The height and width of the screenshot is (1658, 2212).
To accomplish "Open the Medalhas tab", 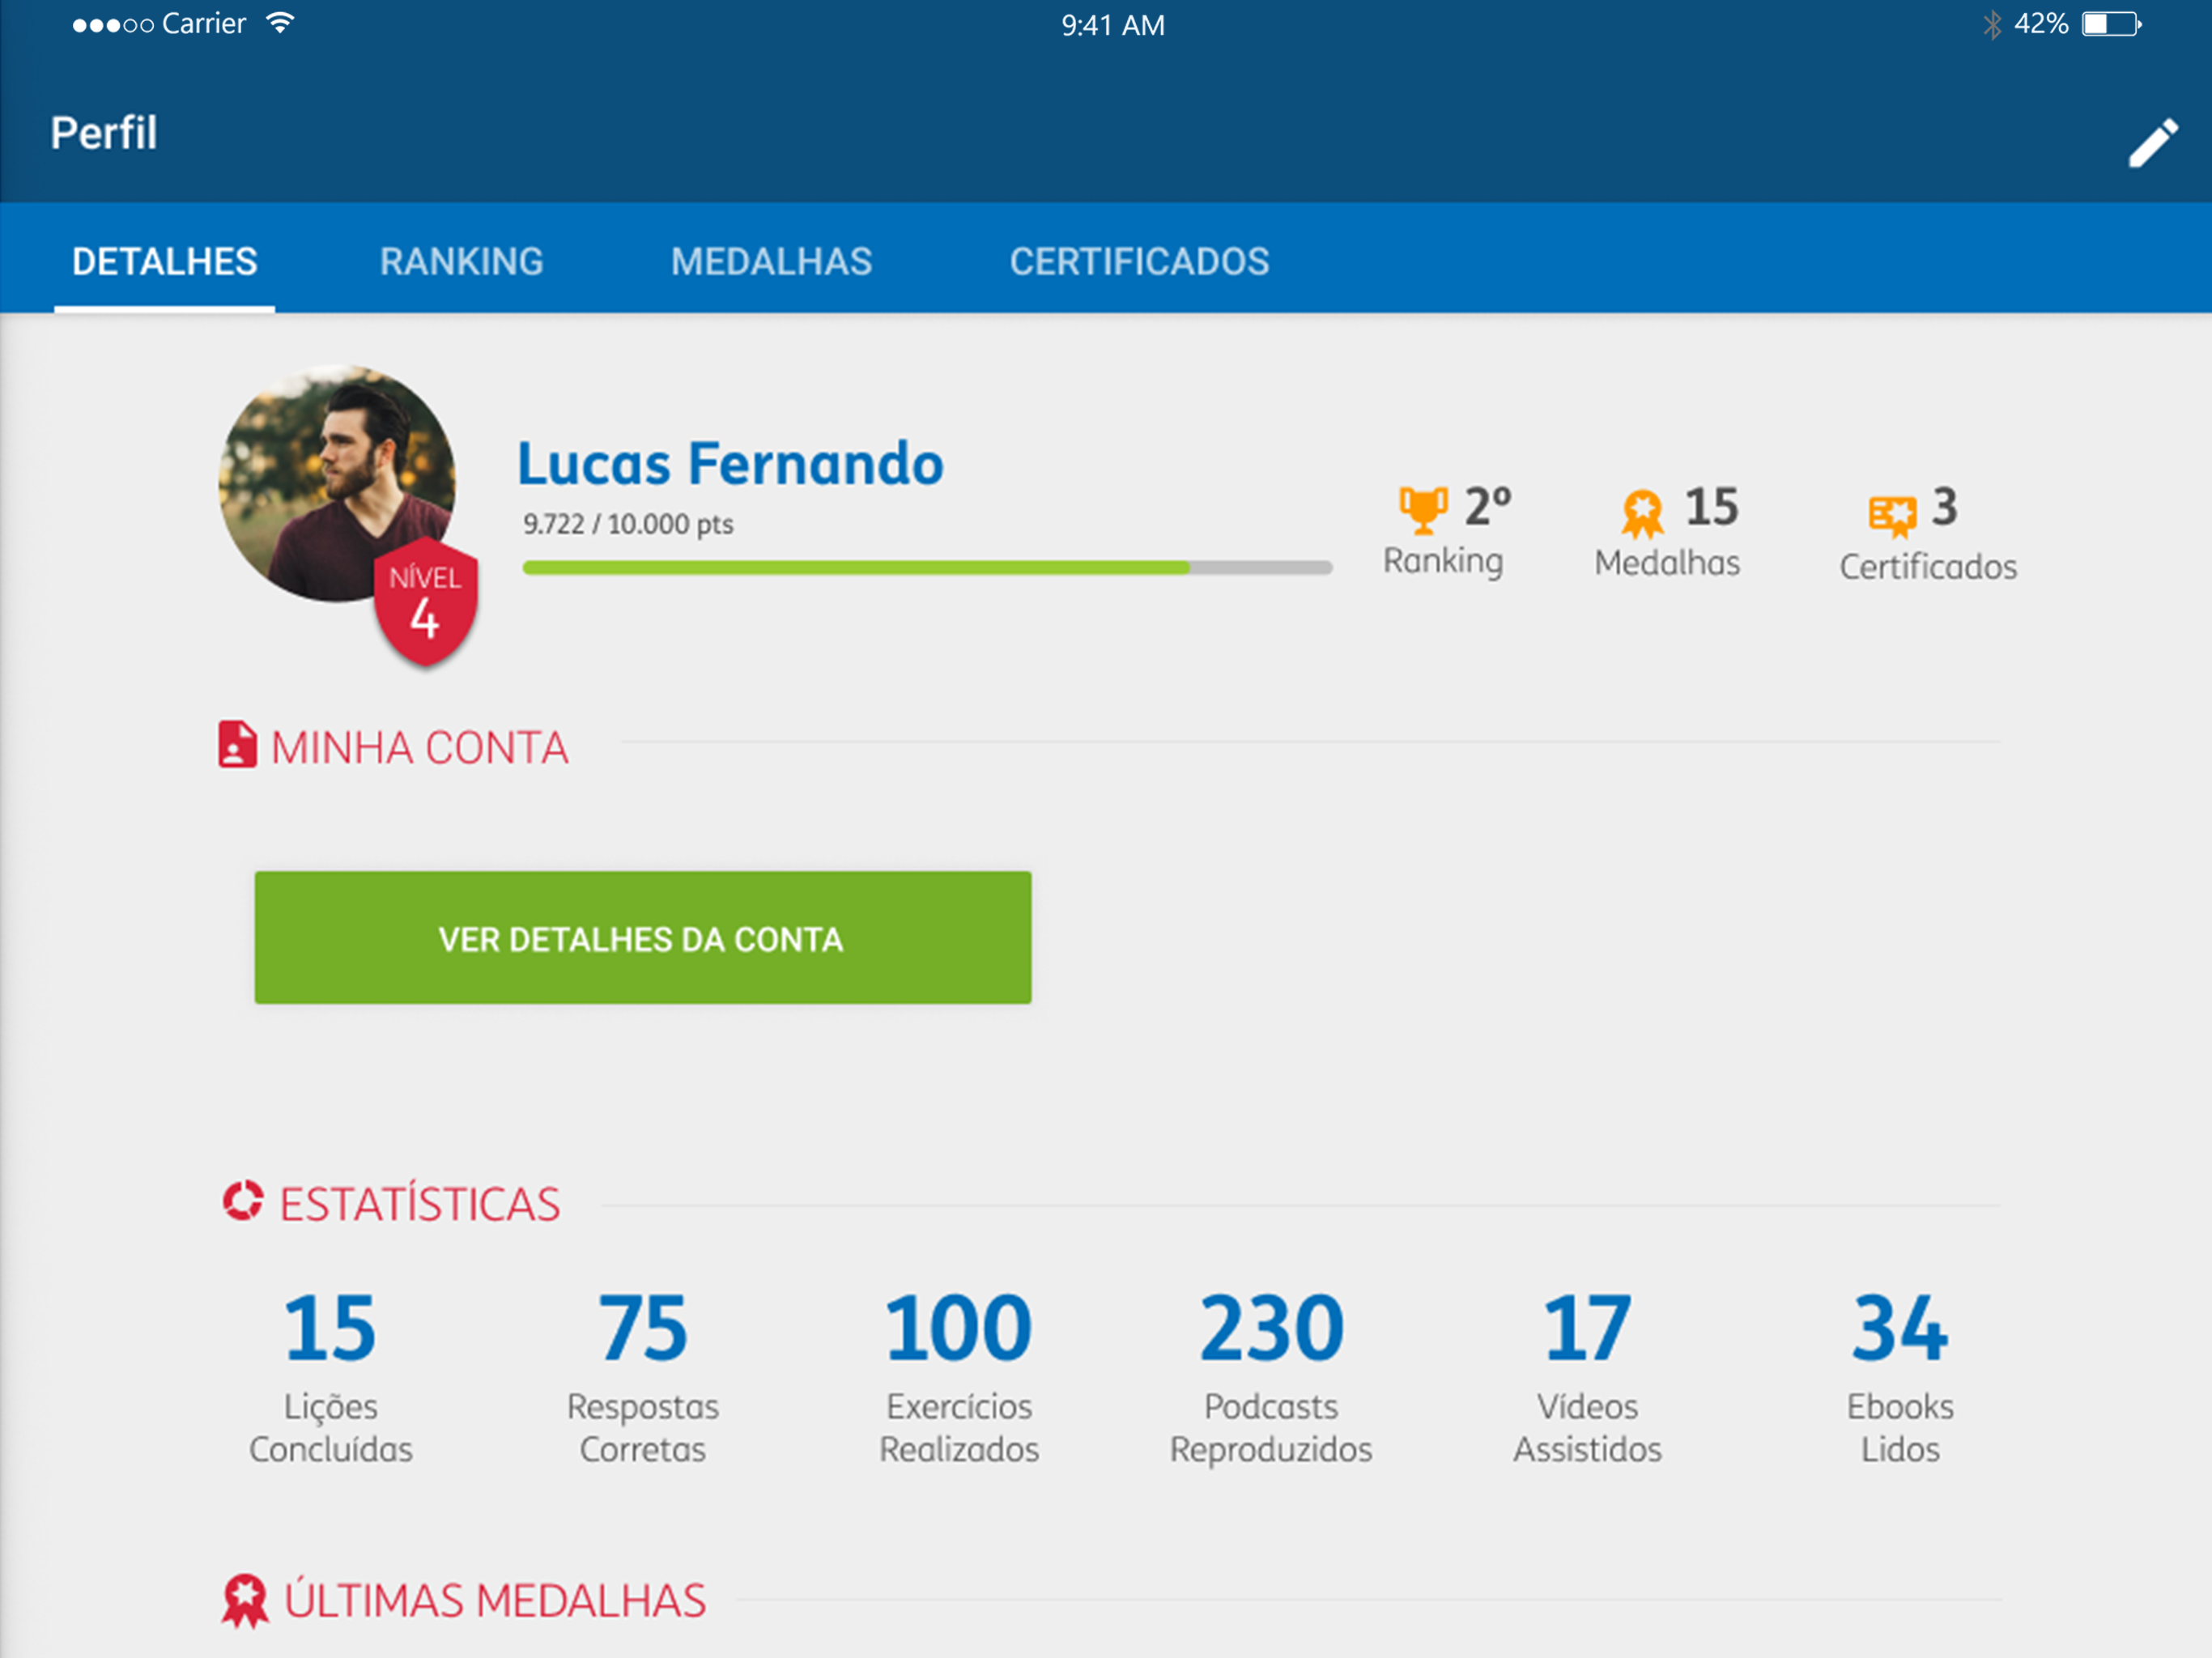I will (771, 261).
